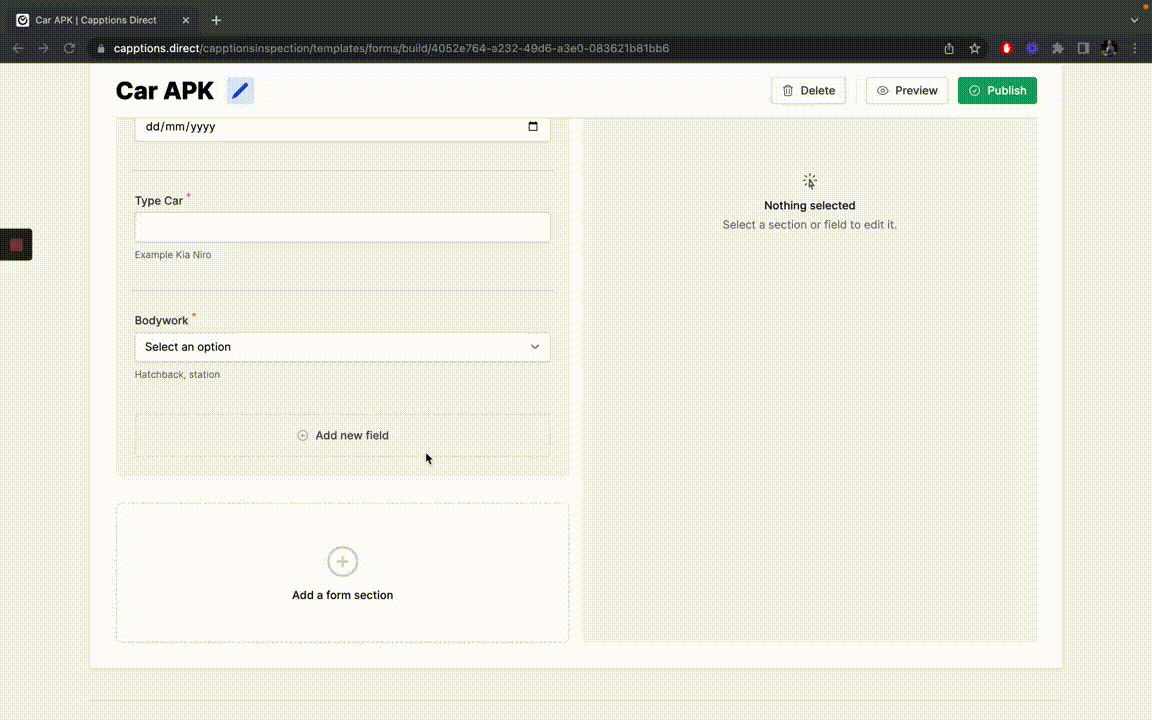Expand the tab search chevron
The width and height of the screenshot is (1152, 720).
[1134, 21]
